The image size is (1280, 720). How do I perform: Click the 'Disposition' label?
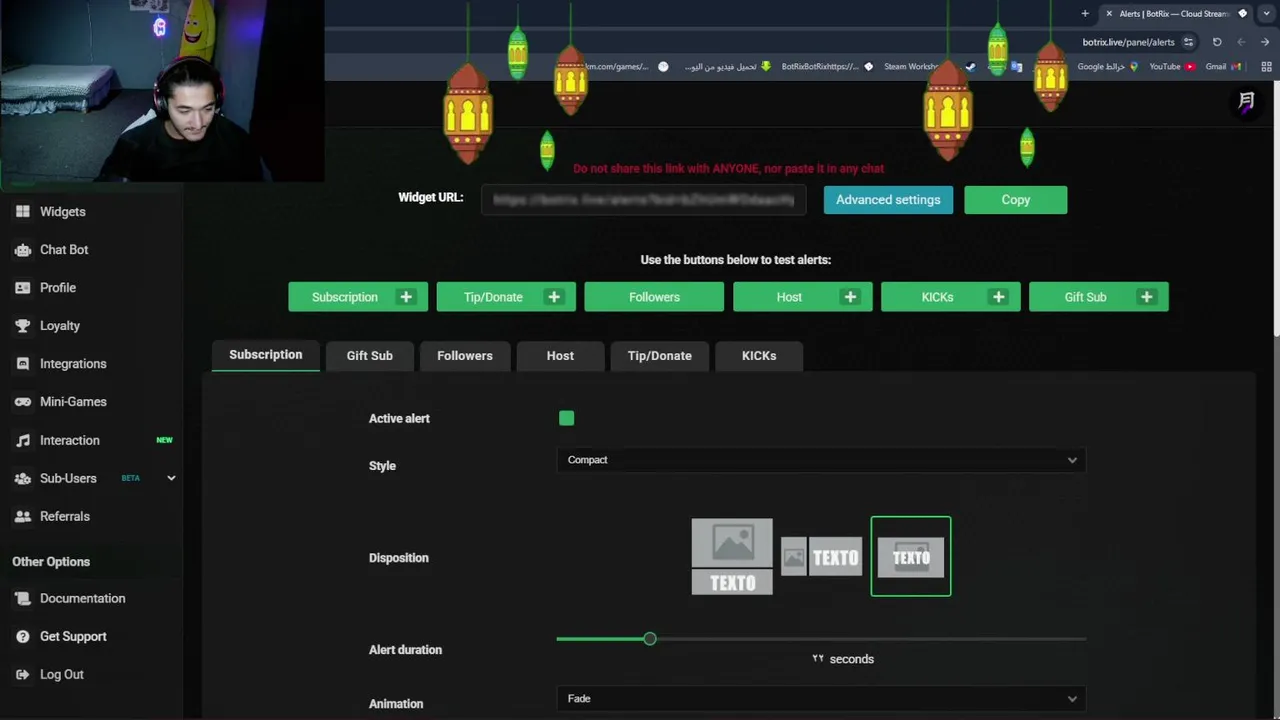[399, 558]
